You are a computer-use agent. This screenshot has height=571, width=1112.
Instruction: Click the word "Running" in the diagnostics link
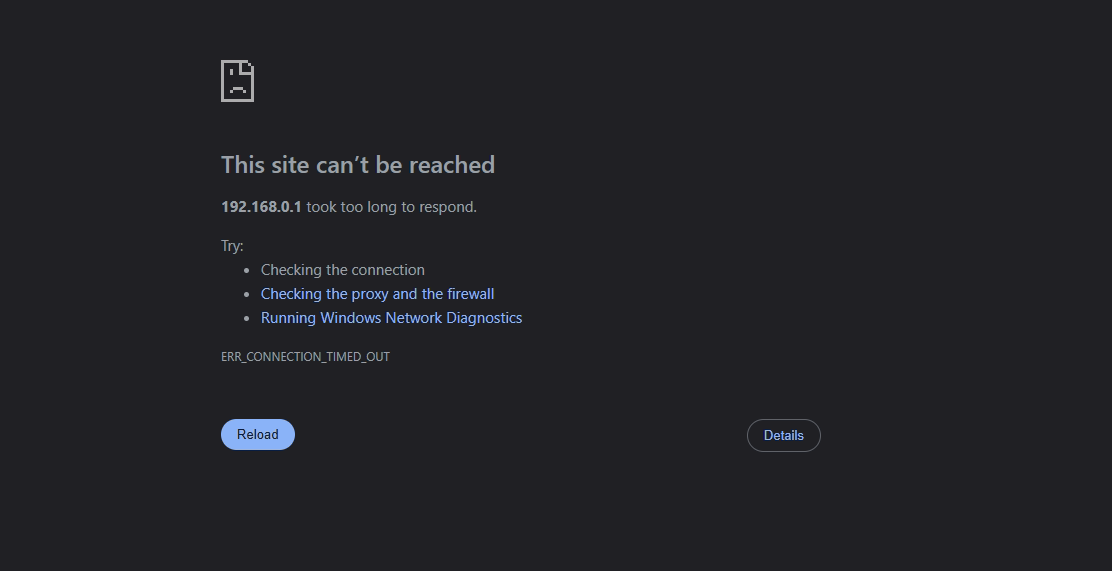point(288,318)
